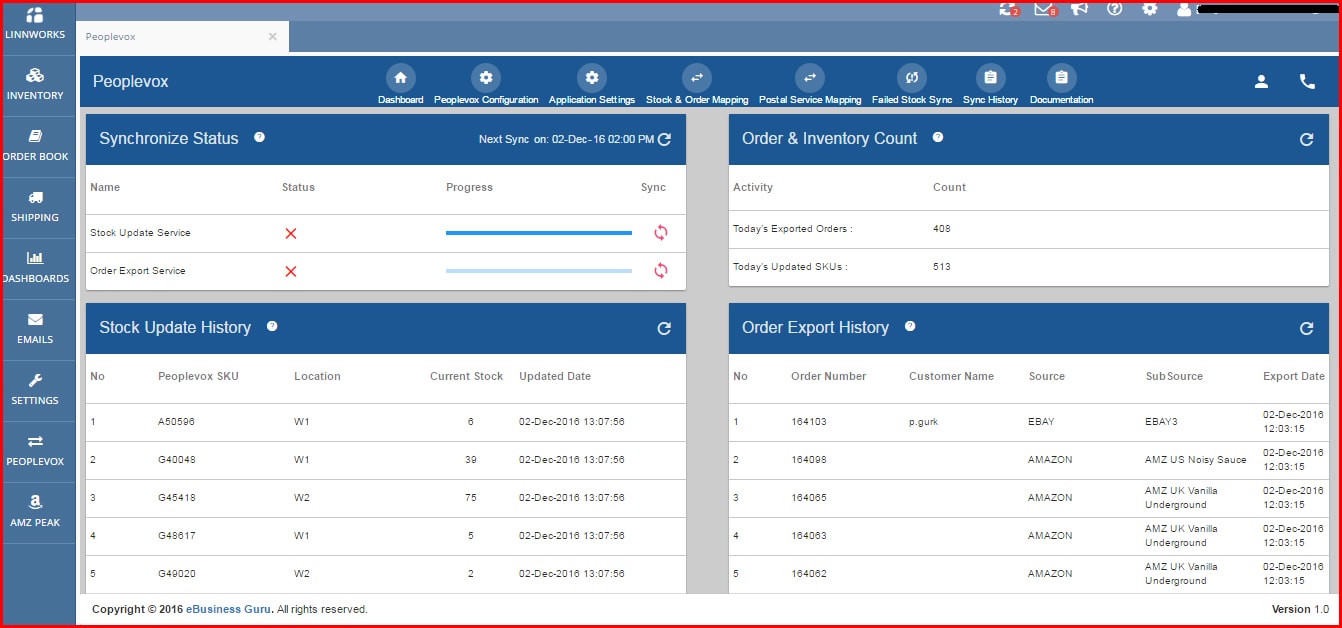Viewport: 1342px width, 628px height.
Task: Select SKU G48617 in Stock Update History
Action: 176,536
